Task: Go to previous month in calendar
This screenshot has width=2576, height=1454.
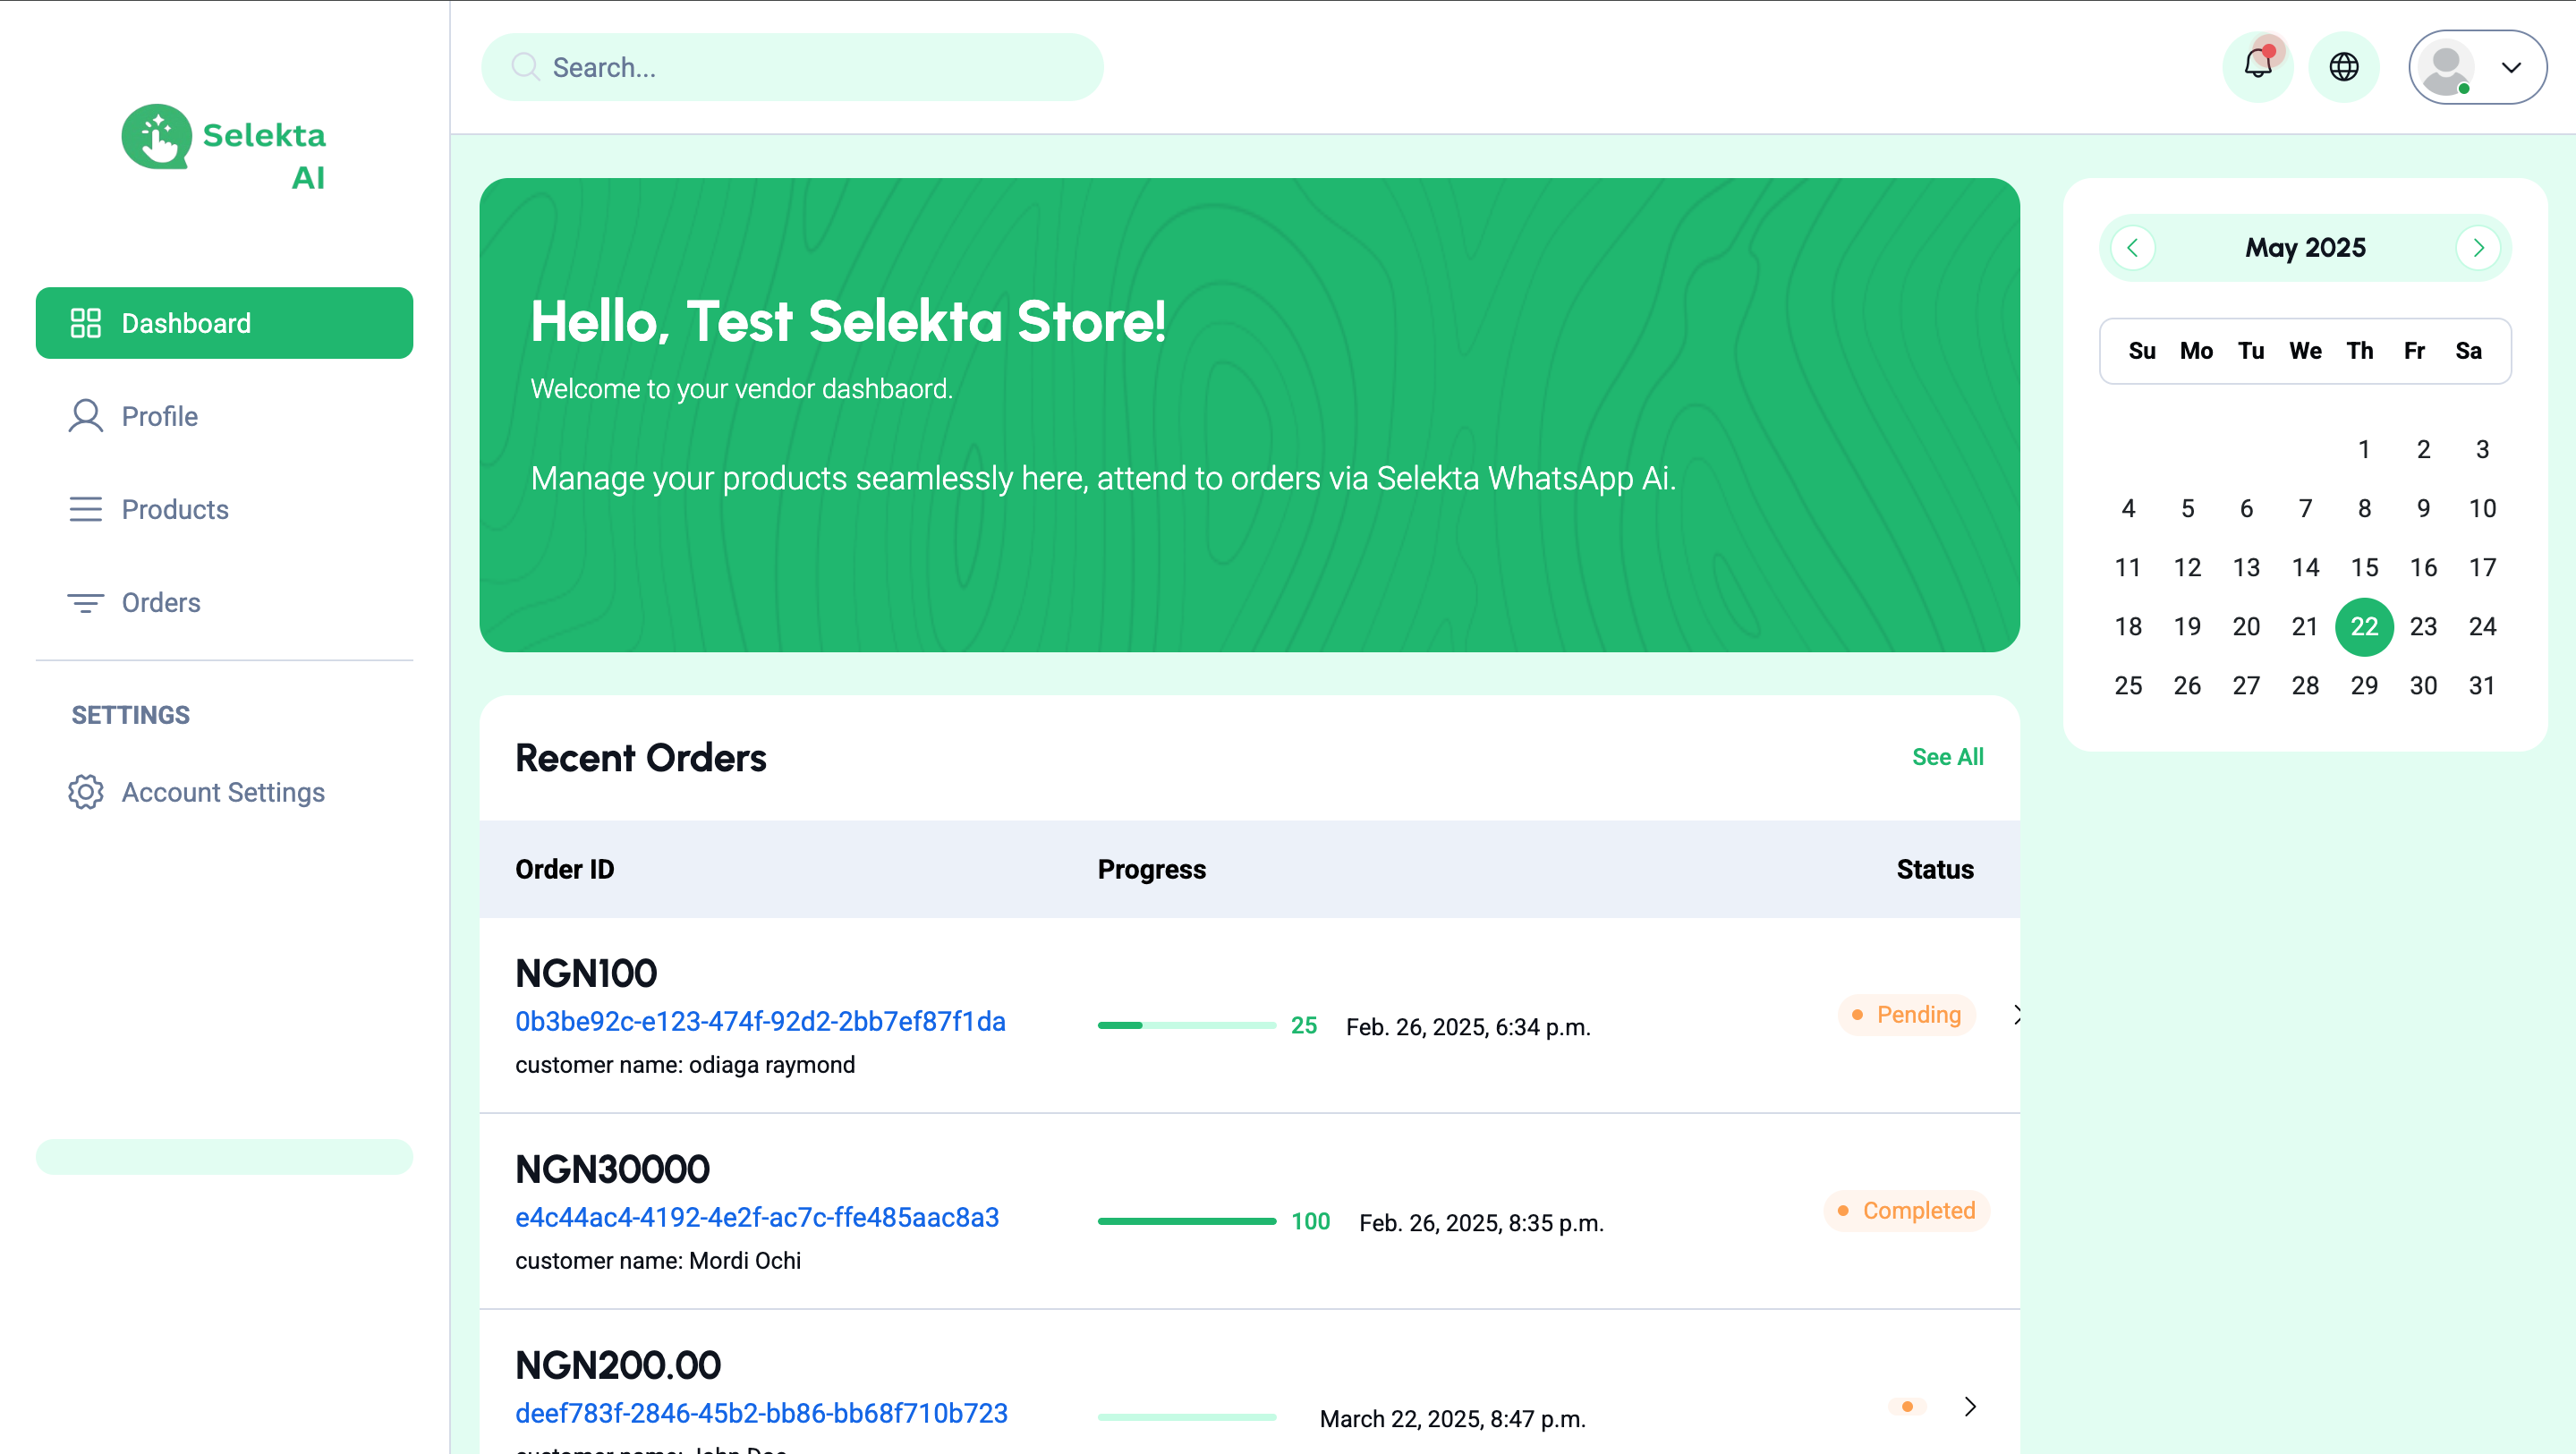Action: point(2131,247)
